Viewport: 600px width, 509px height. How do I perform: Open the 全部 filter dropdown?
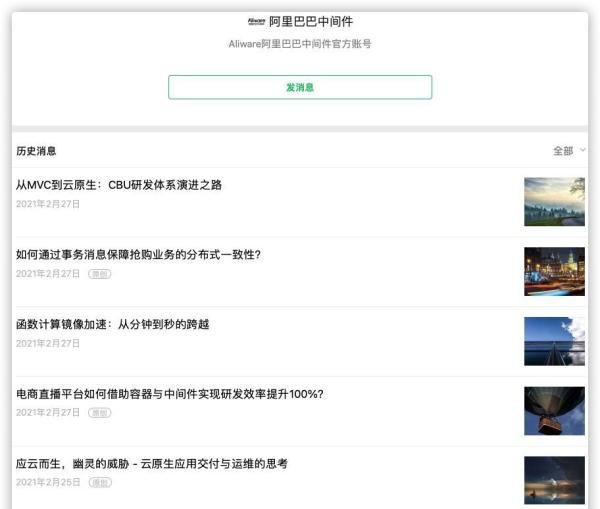click(x=569, y=151)
